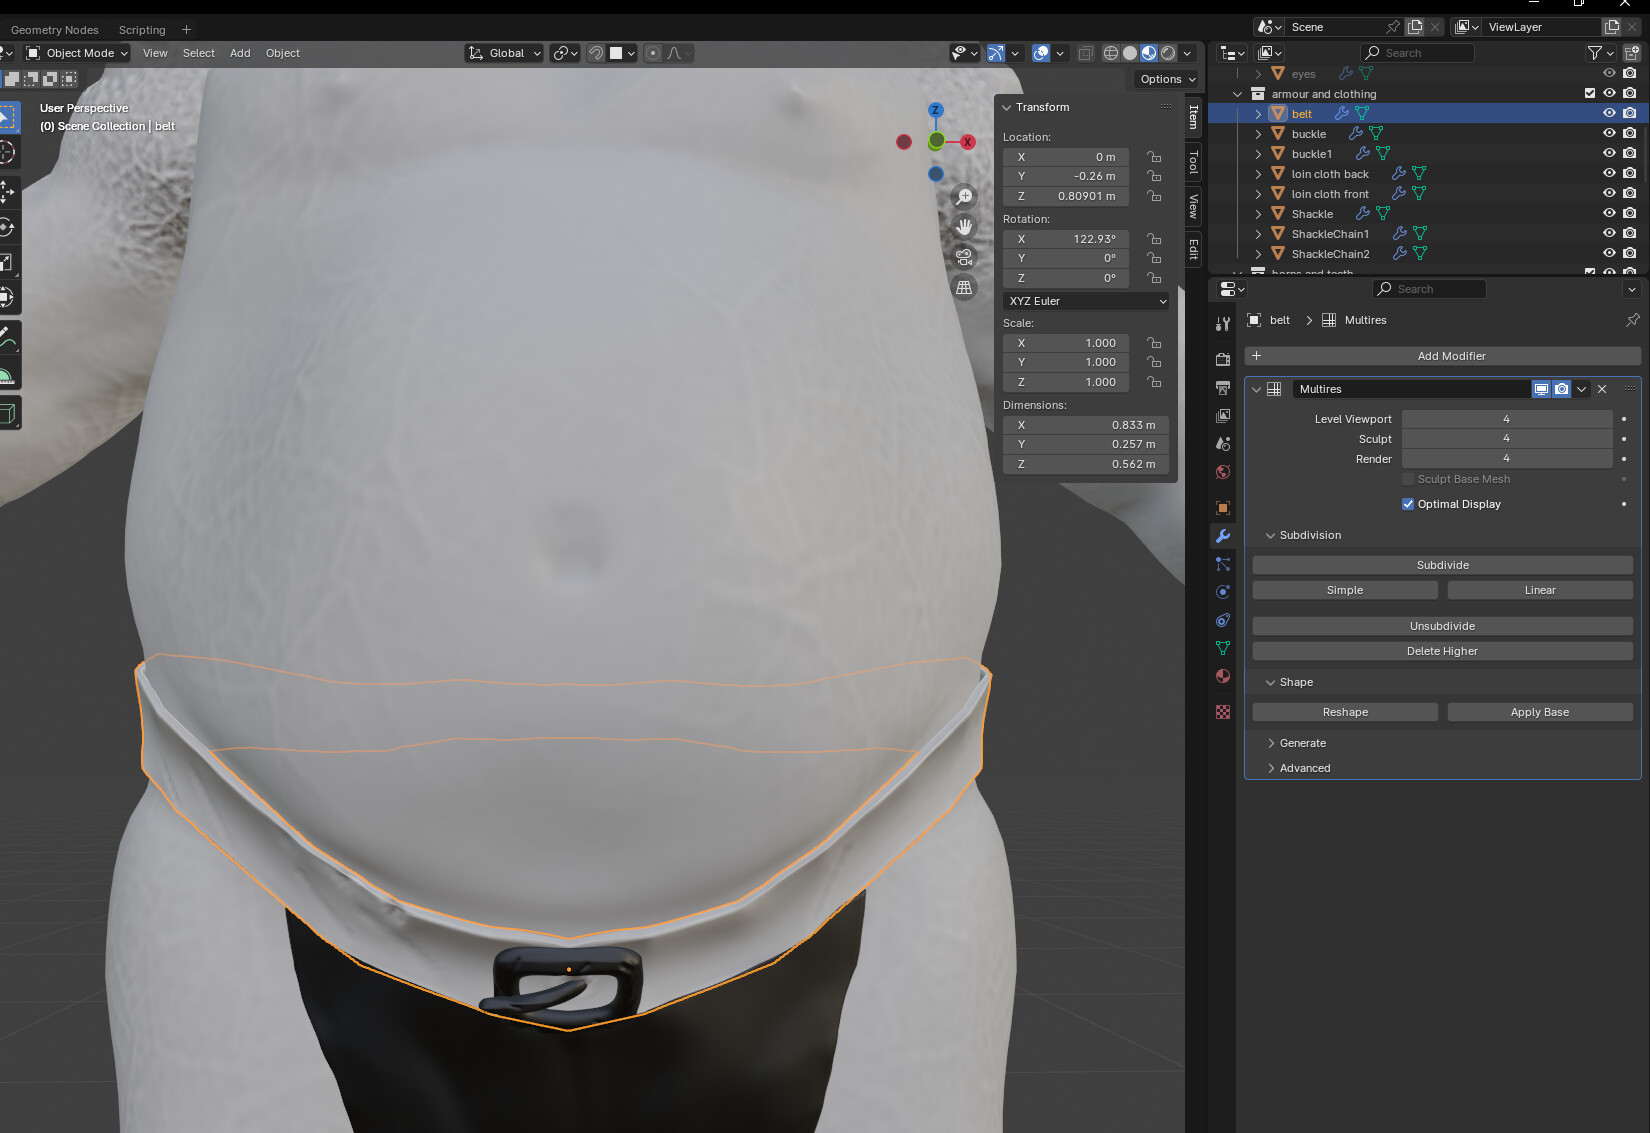The image size is (1650, 1133).
Task: Enable the Optimal Display checkbox
Action: (1408, 504)
